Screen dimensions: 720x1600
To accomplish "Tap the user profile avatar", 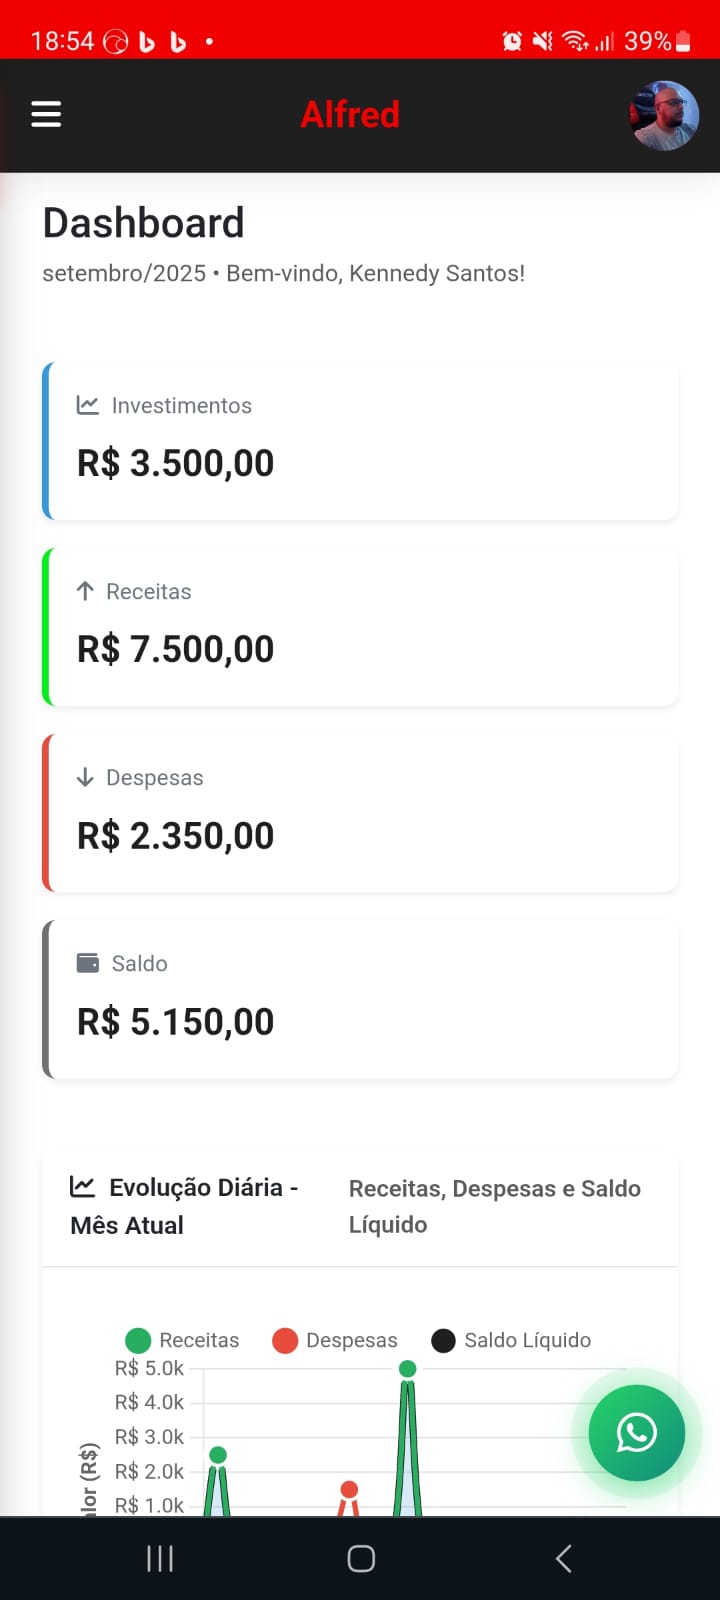I will 663,115.
